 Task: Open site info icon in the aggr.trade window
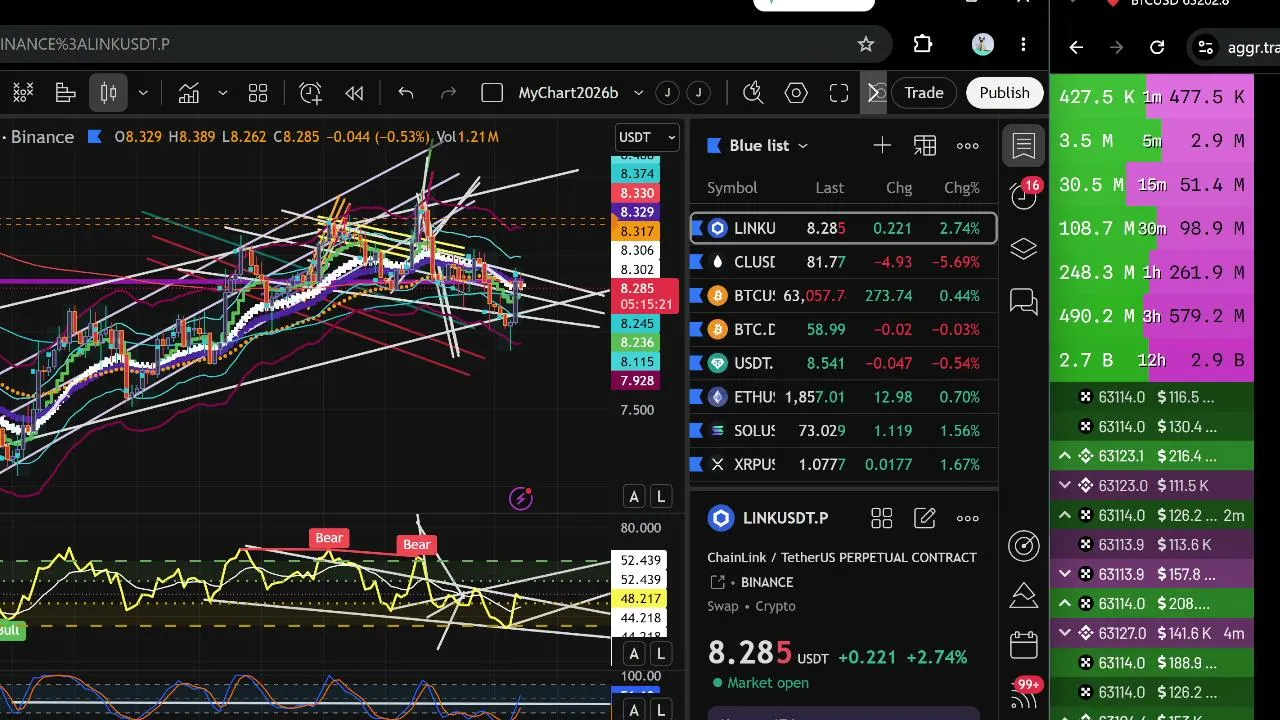1206,47
